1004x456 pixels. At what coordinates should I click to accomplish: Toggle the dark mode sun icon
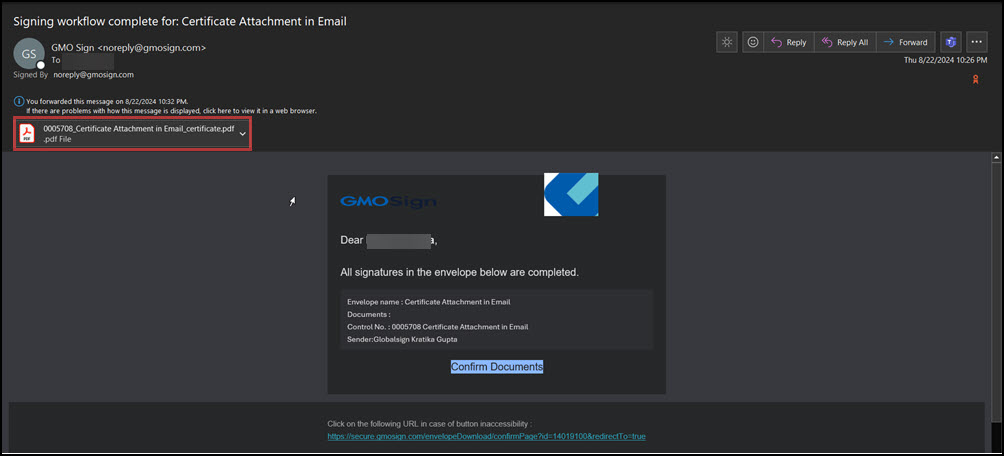pos(727,42)
